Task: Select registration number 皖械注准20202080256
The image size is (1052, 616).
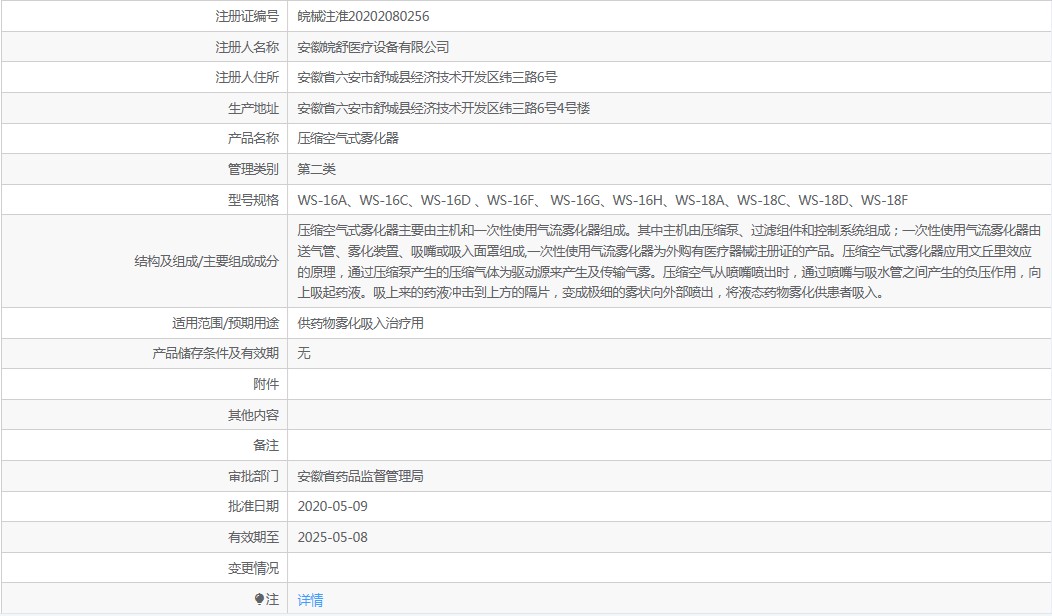Action: (363, 16)
